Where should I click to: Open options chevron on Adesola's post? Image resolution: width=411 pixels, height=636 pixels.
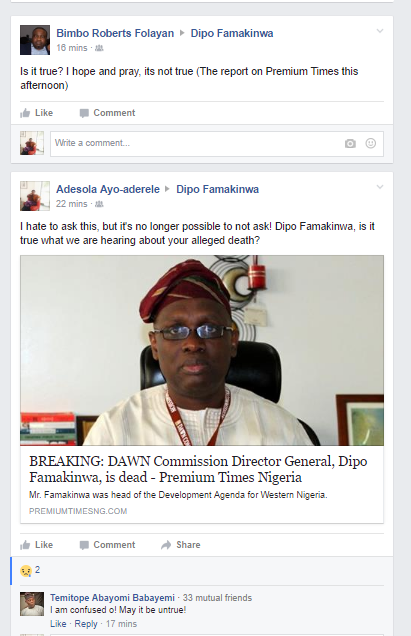point(380,187)
